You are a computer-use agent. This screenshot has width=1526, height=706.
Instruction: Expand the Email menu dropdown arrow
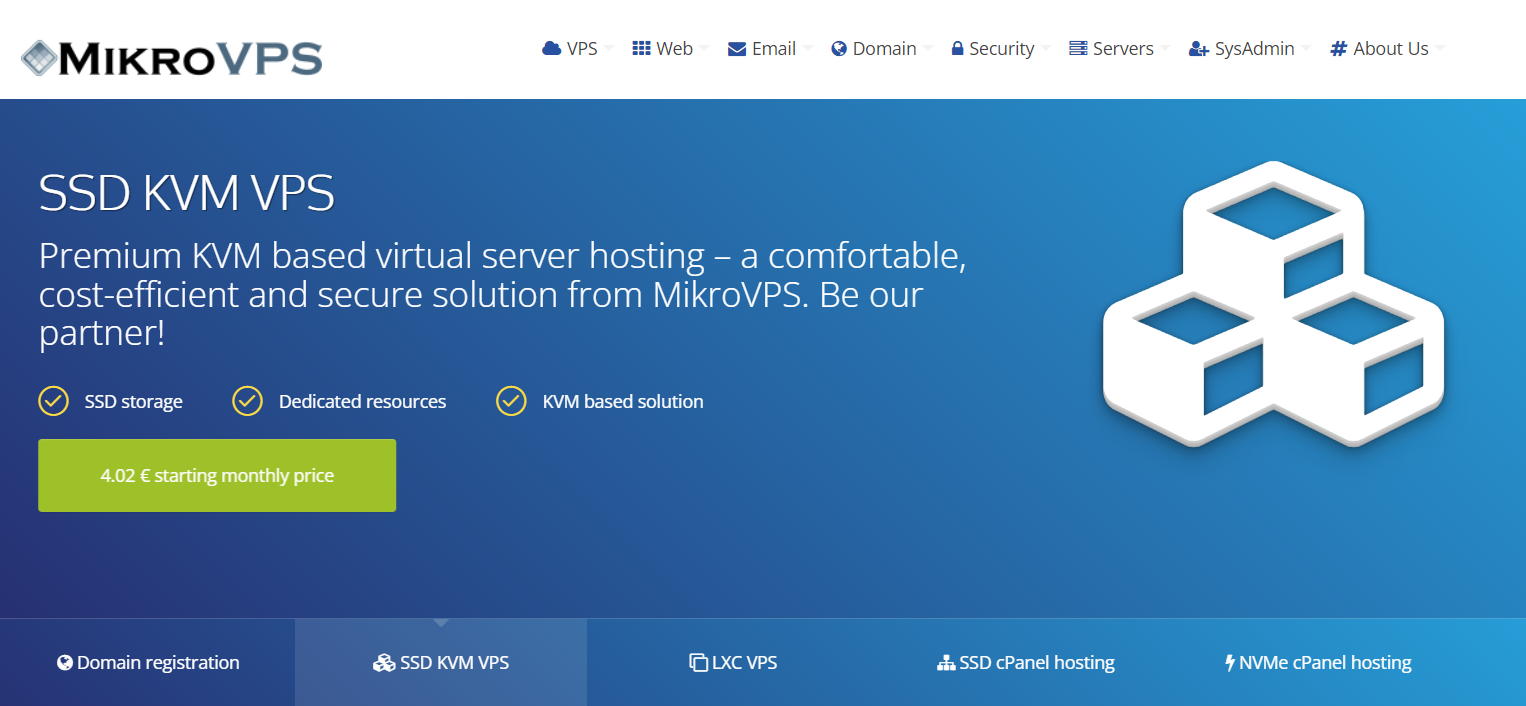point(808,48)
